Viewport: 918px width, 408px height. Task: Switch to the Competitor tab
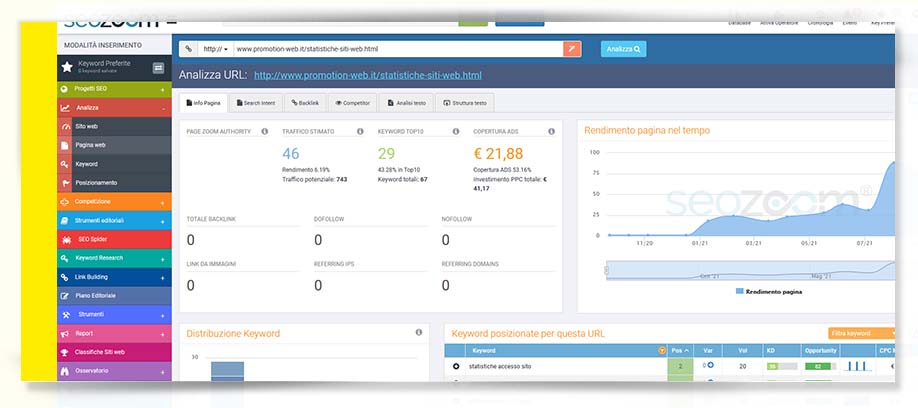pos(352,102)
